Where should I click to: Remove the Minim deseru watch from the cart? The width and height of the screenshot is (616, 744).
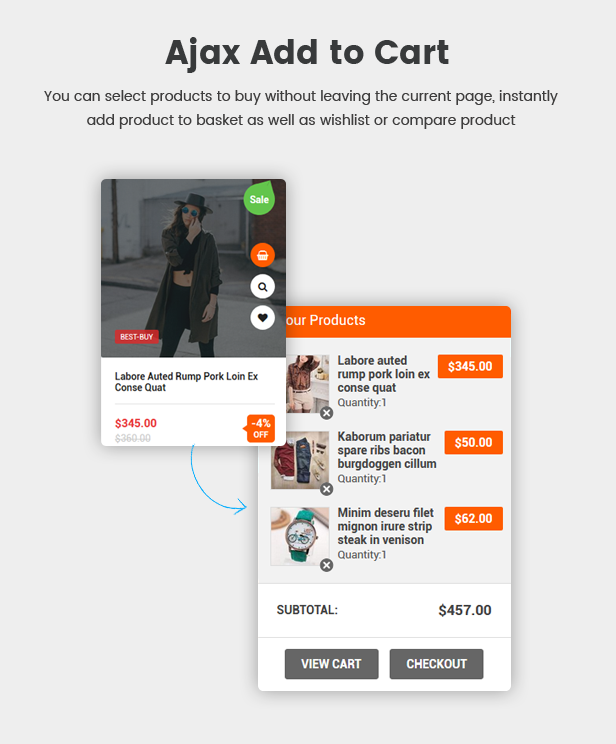(327, 565)
